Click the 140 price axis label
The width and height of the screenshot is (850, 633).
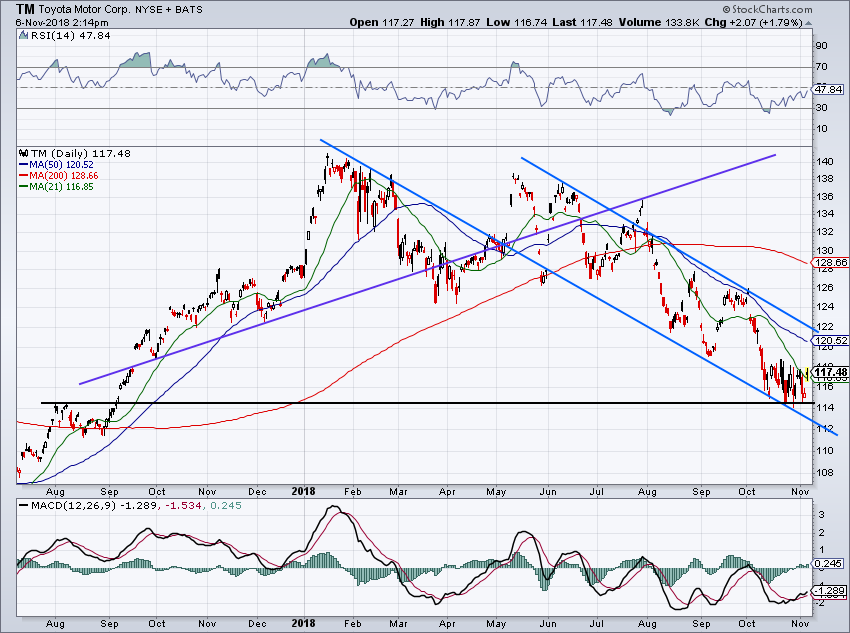coord(825,161)
